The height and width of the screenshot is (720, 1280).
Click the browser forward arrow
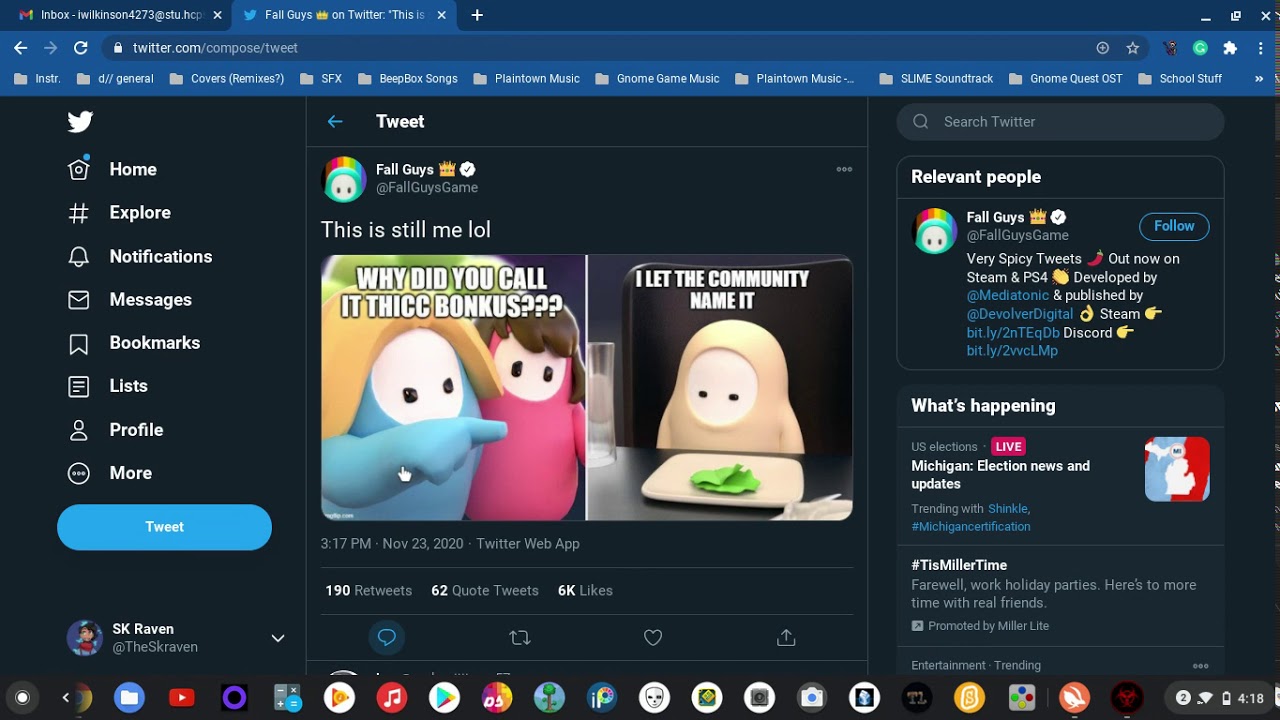tap(51, 48)
